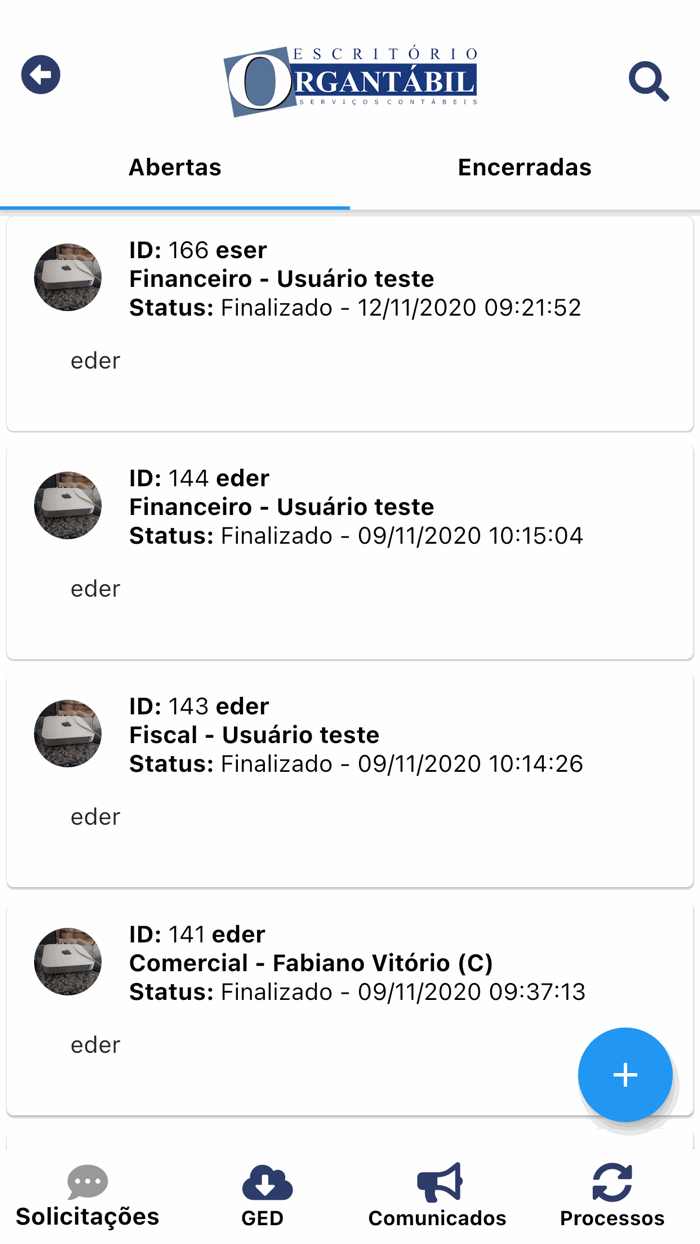This screenshot has width=700, height=1244.
Task: Select the Processos sync icon
Action: tap(611, 1181)
